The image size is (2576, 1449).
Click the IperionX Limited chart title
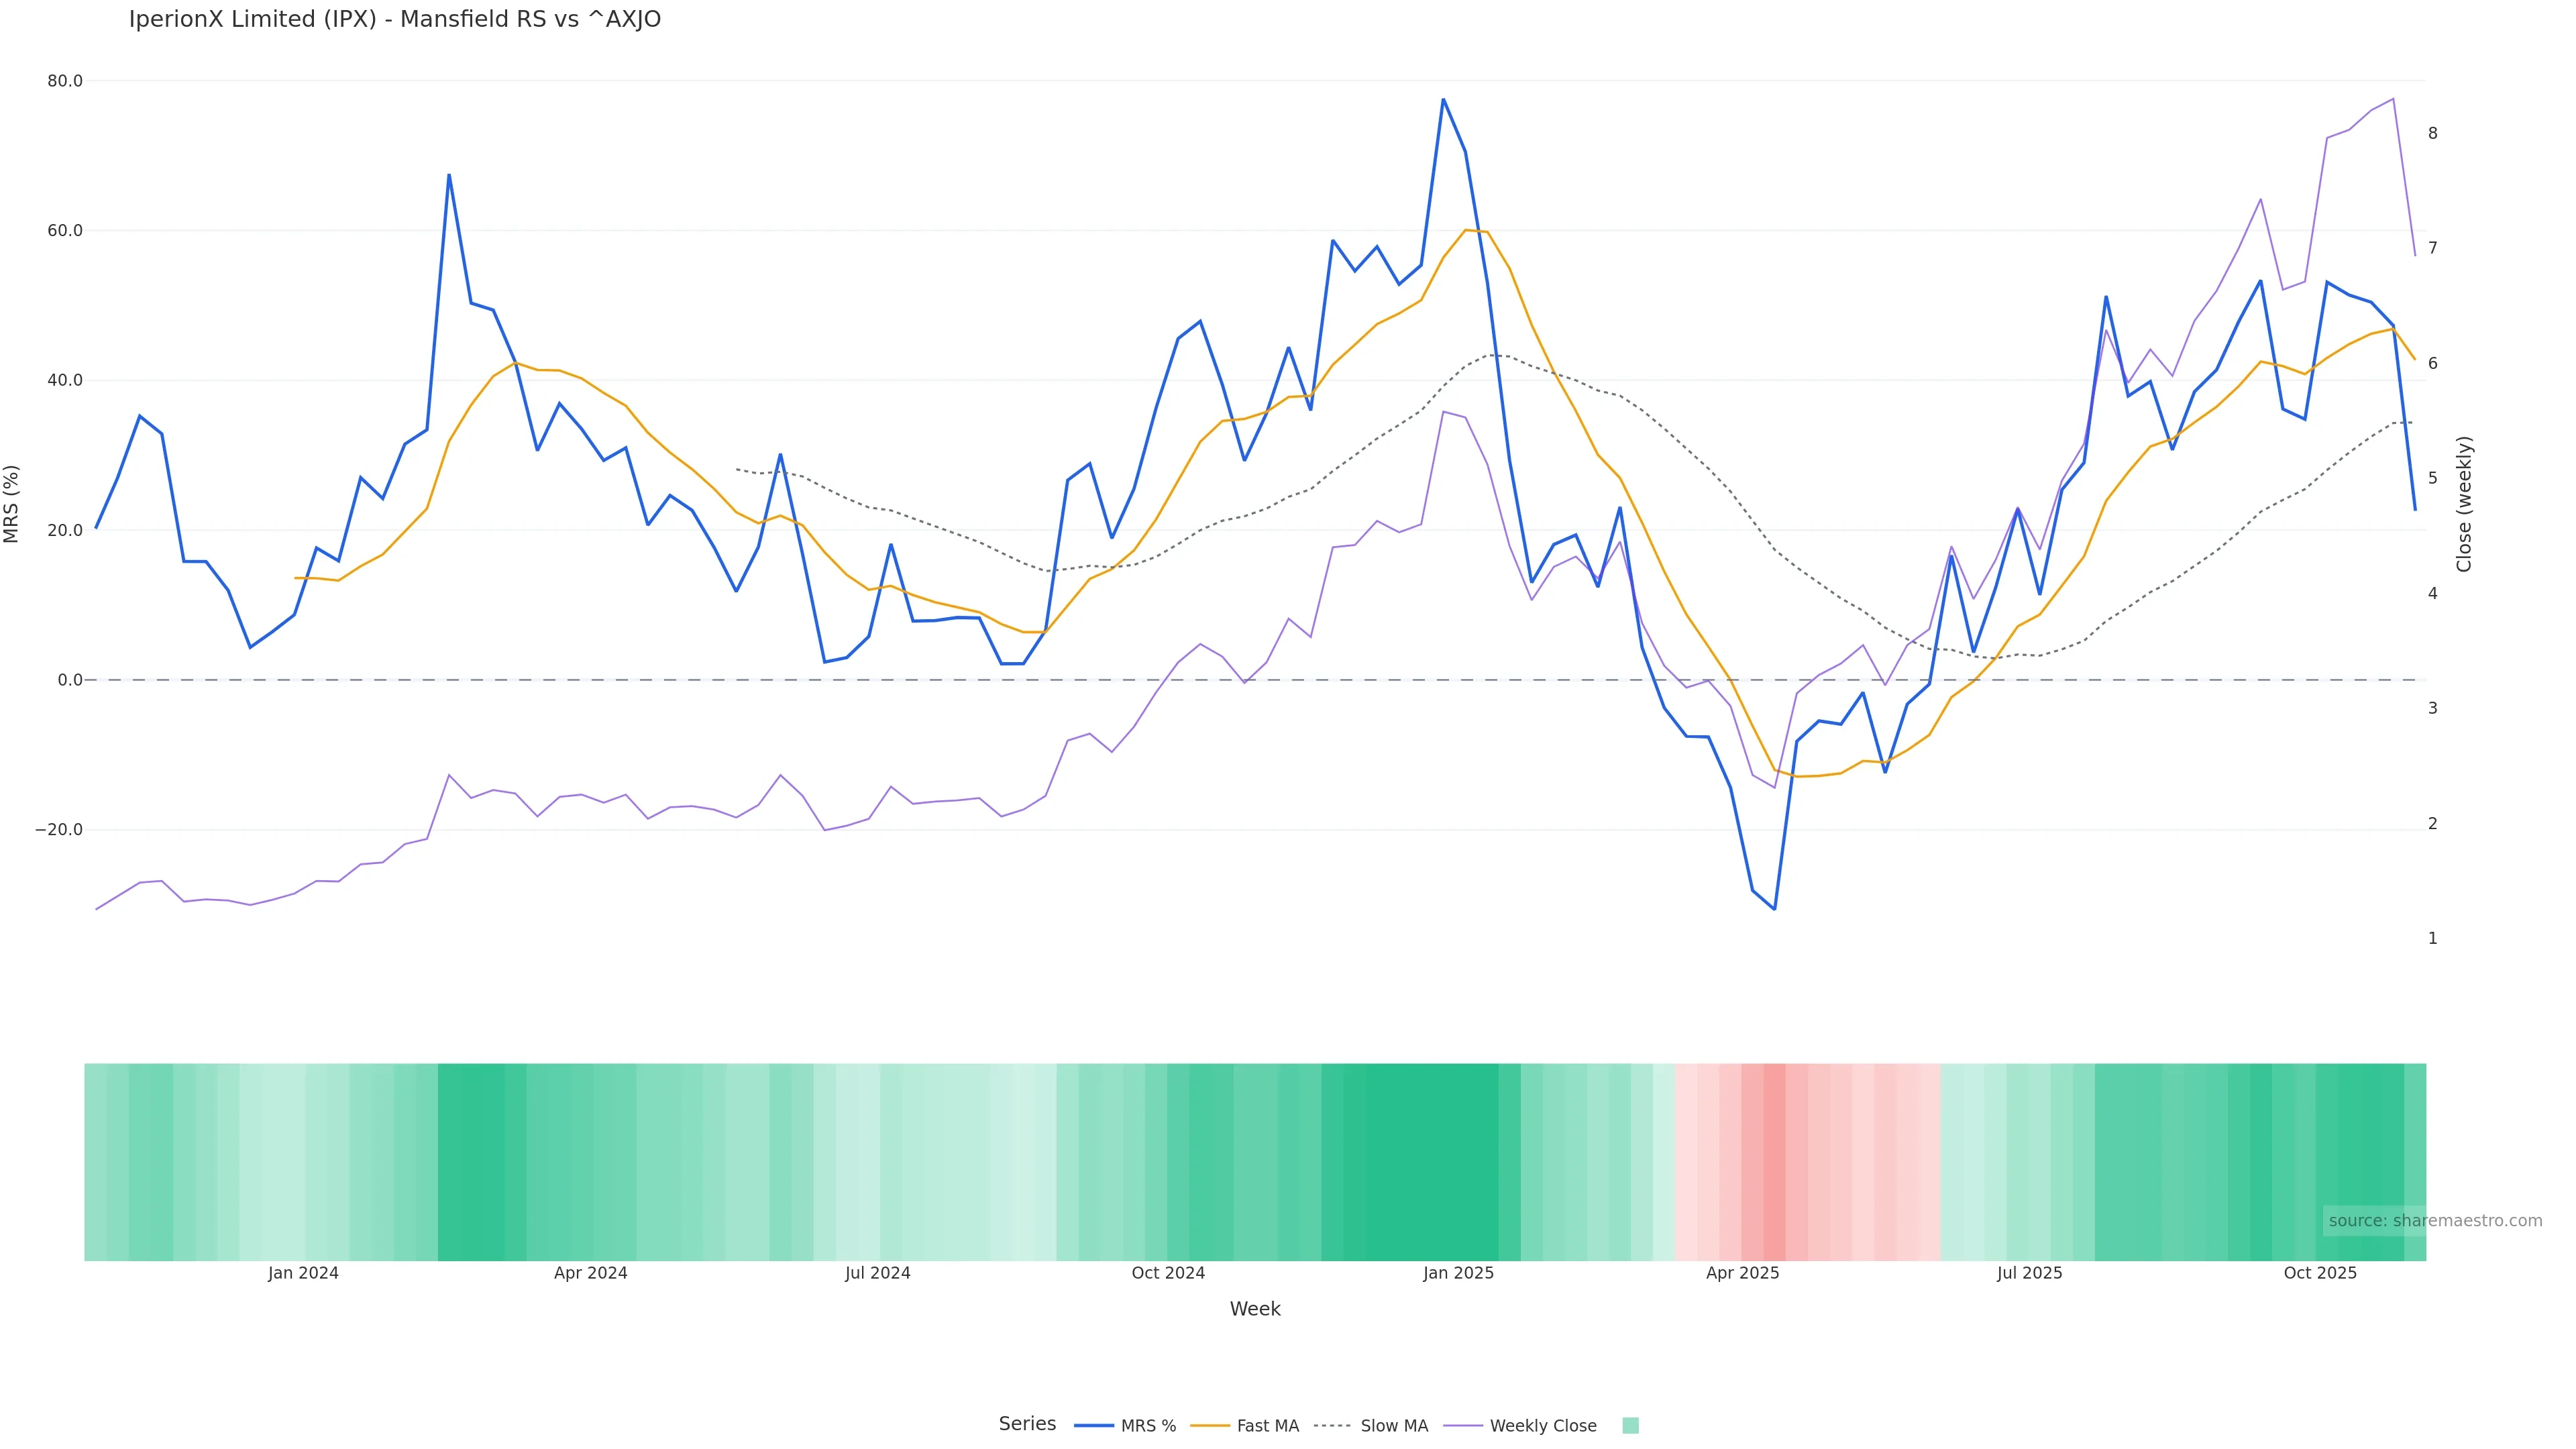tap(394, 19)
